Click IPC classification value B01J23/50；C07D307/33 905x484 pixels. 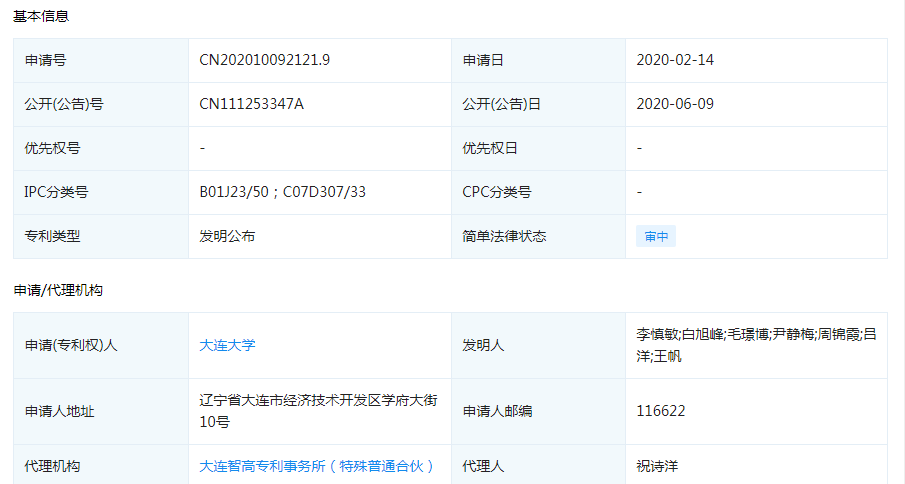(x=283, y=192)
